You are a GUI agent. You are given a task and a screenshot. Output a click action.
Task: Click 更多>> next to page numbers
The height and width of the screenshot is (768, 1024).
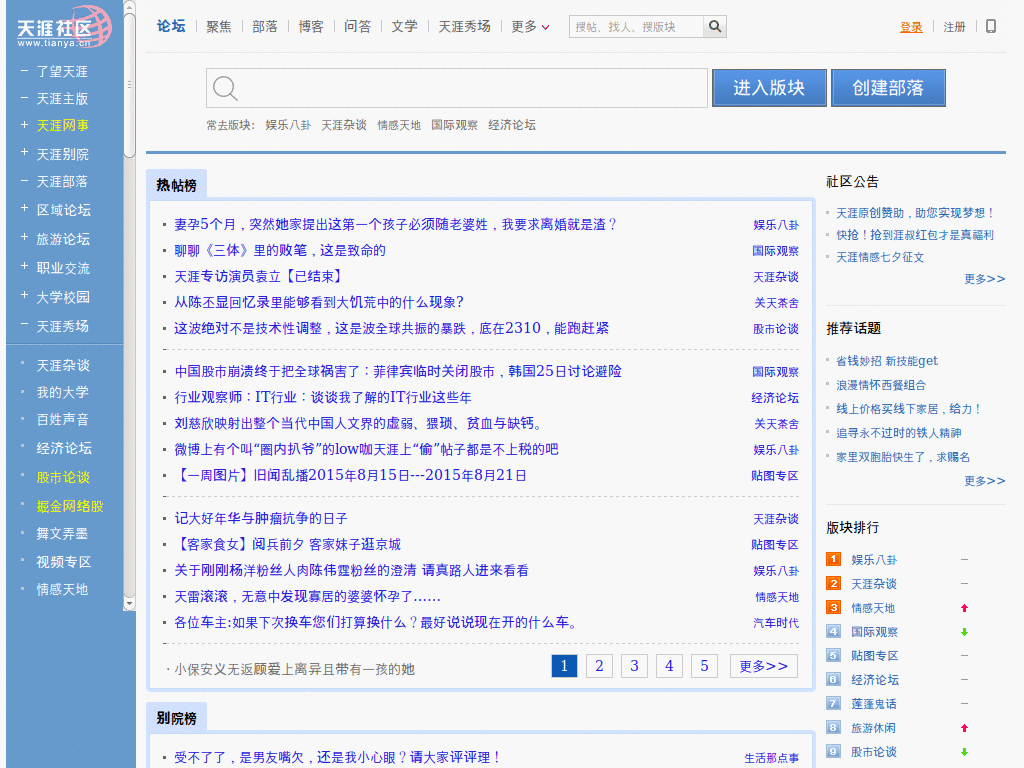763,665
